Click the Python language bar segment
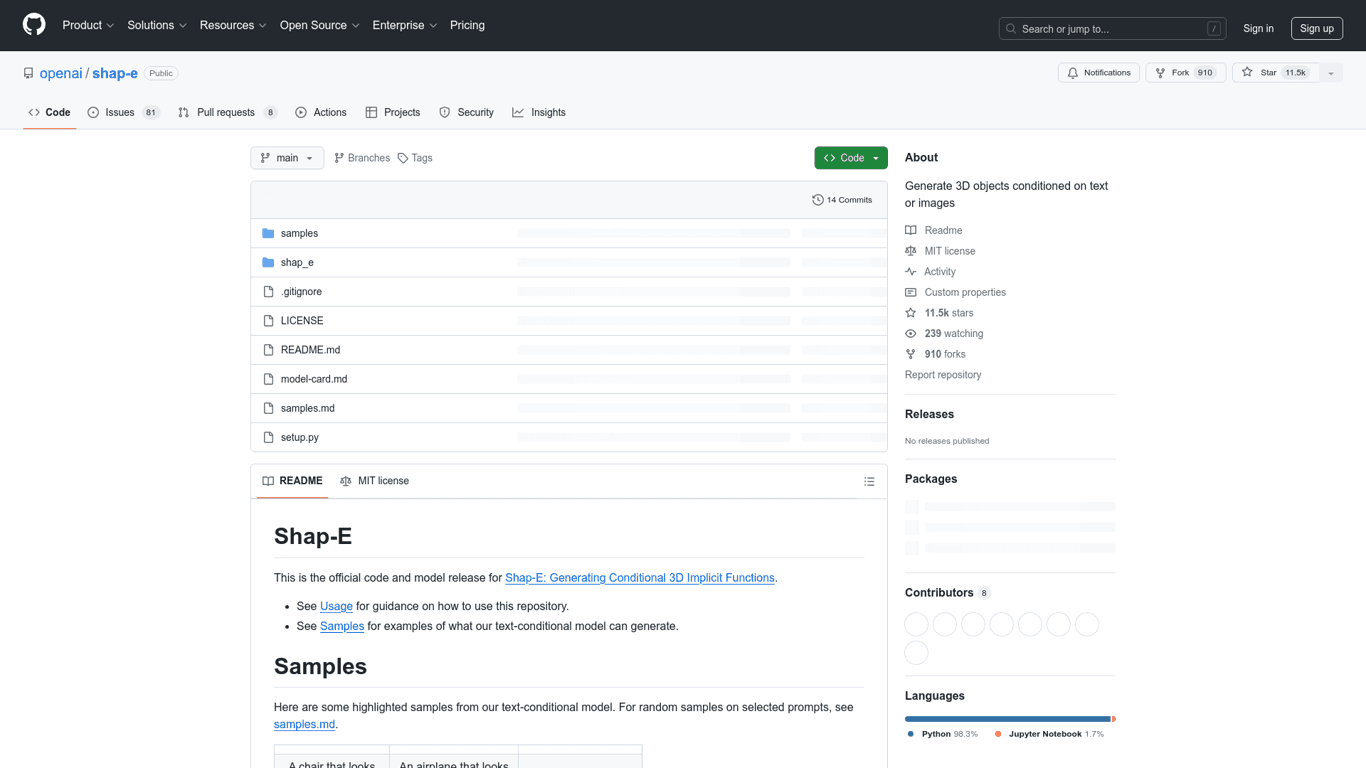This screenshot has height=768, width=1366. tap(1006, 719)
